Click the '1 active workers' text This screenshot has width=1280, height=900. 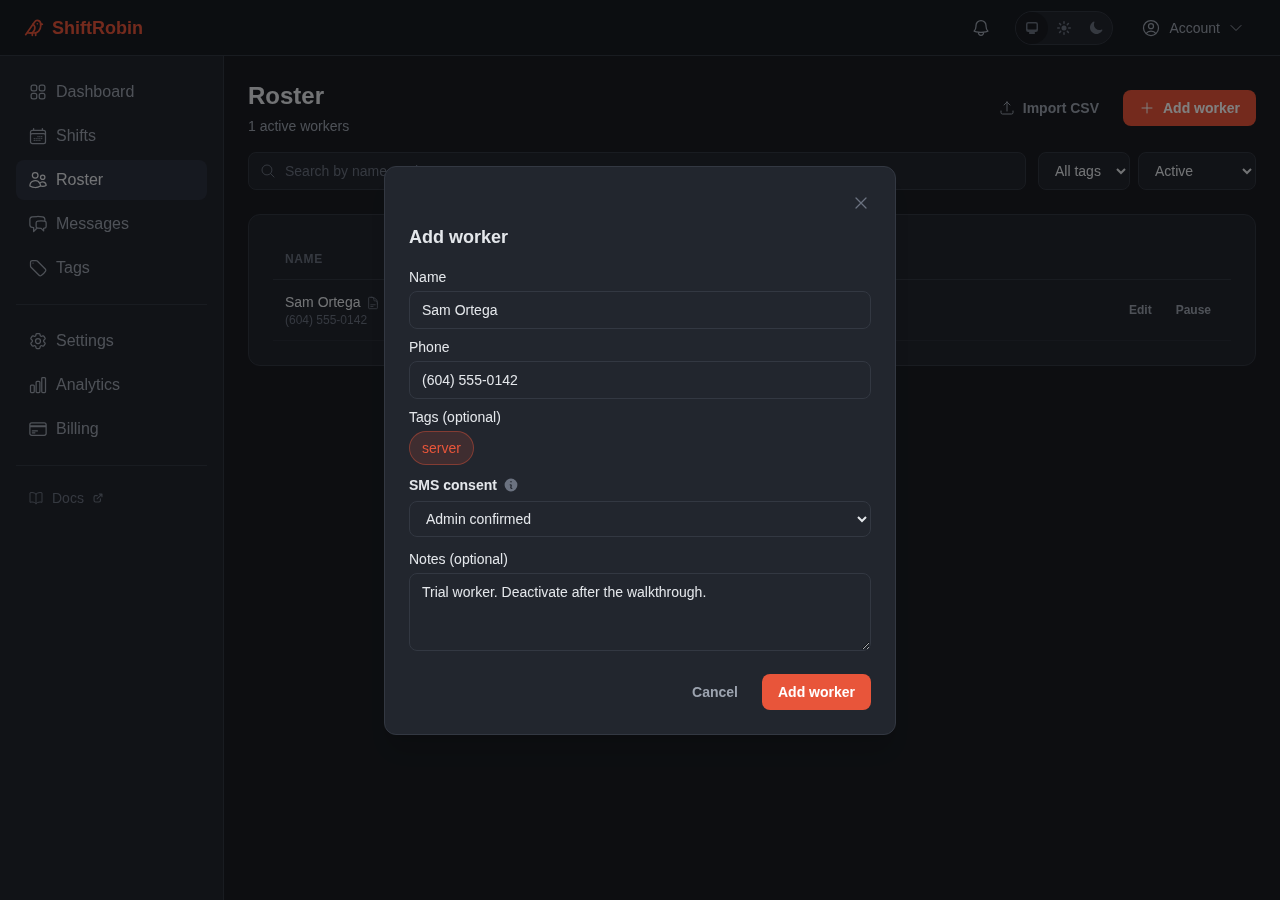coord(298,126)
